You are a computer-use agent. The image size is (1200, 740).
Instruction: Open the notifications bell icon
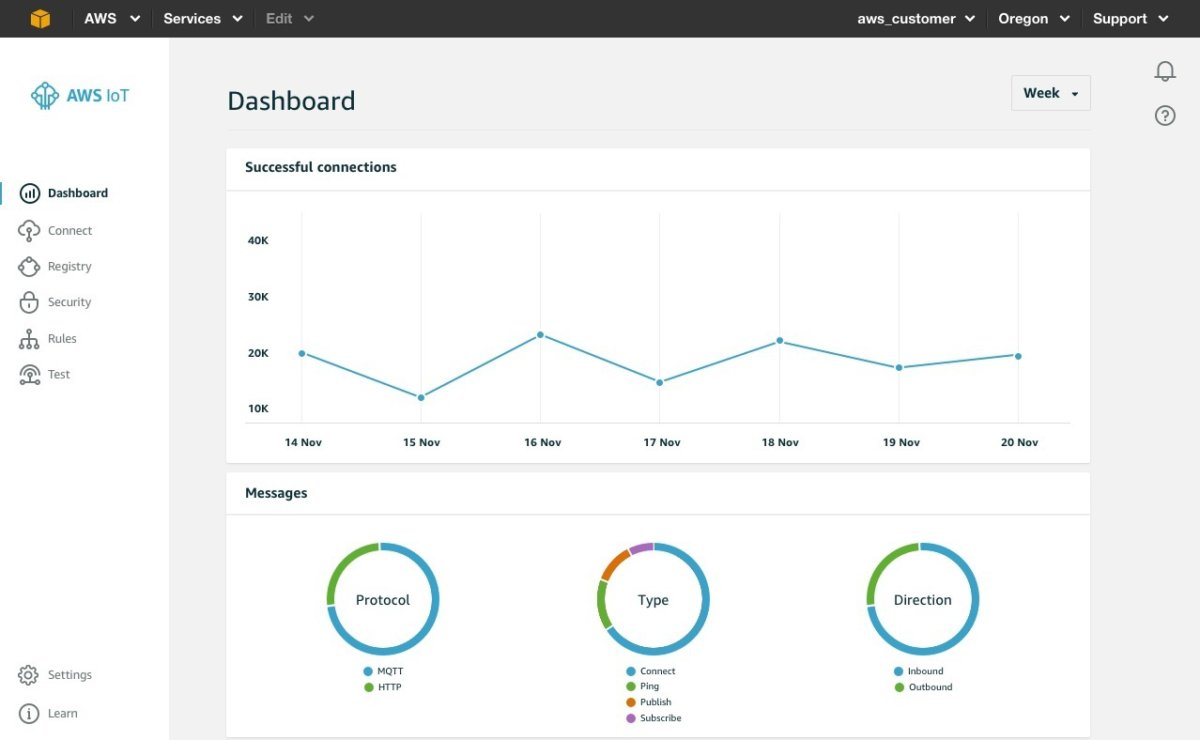pyautogui.click(x=1165, y=72)
